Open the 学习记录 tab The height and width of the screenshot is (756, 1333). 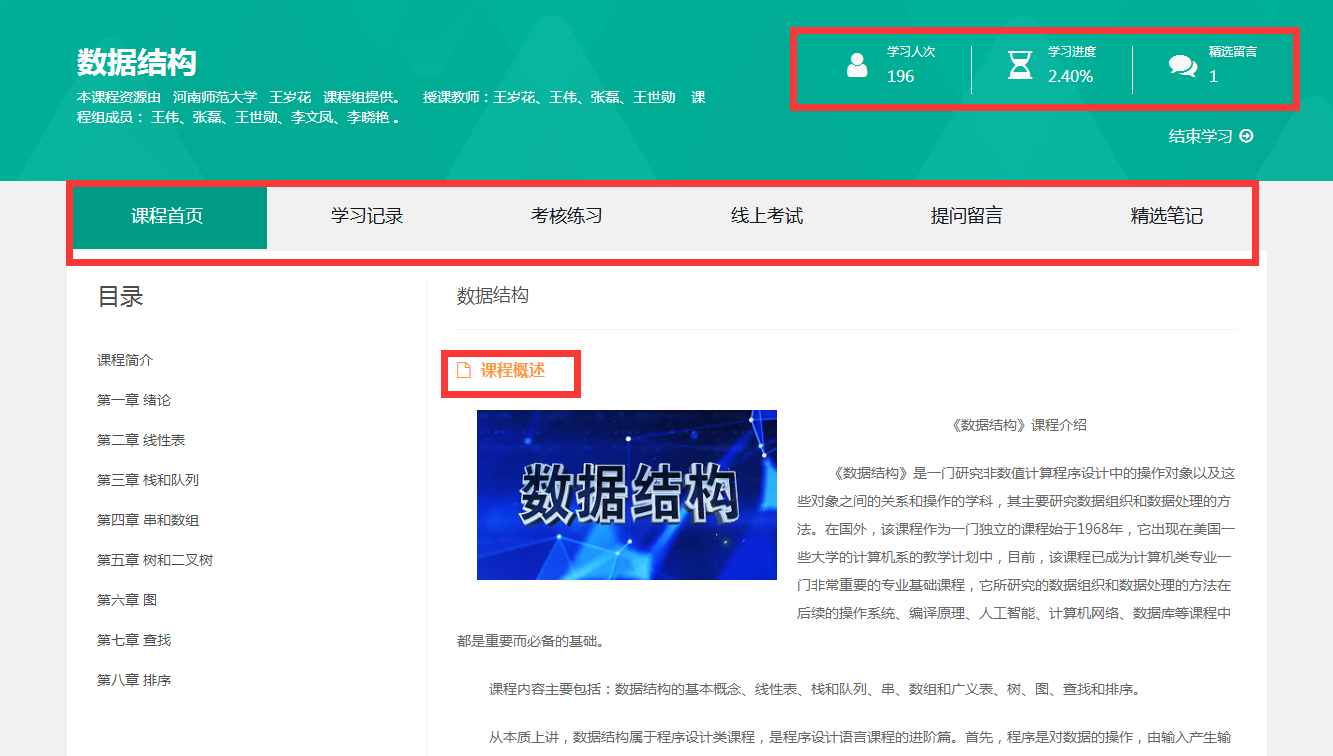[367, 216]
